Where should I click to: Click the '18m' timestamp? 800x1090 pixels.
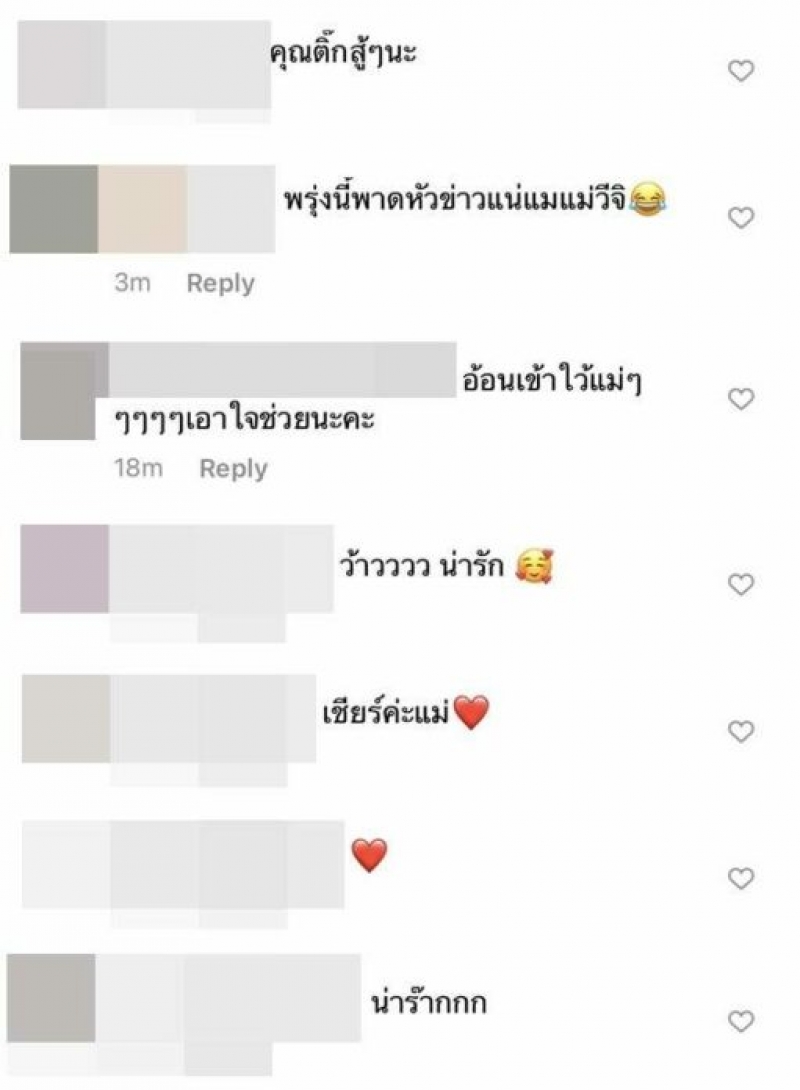tap(138, 469)
